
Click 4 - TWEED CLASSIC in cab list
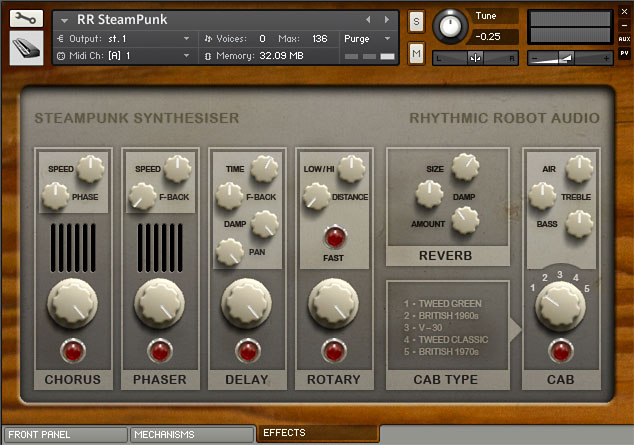[x=446, y=340]
